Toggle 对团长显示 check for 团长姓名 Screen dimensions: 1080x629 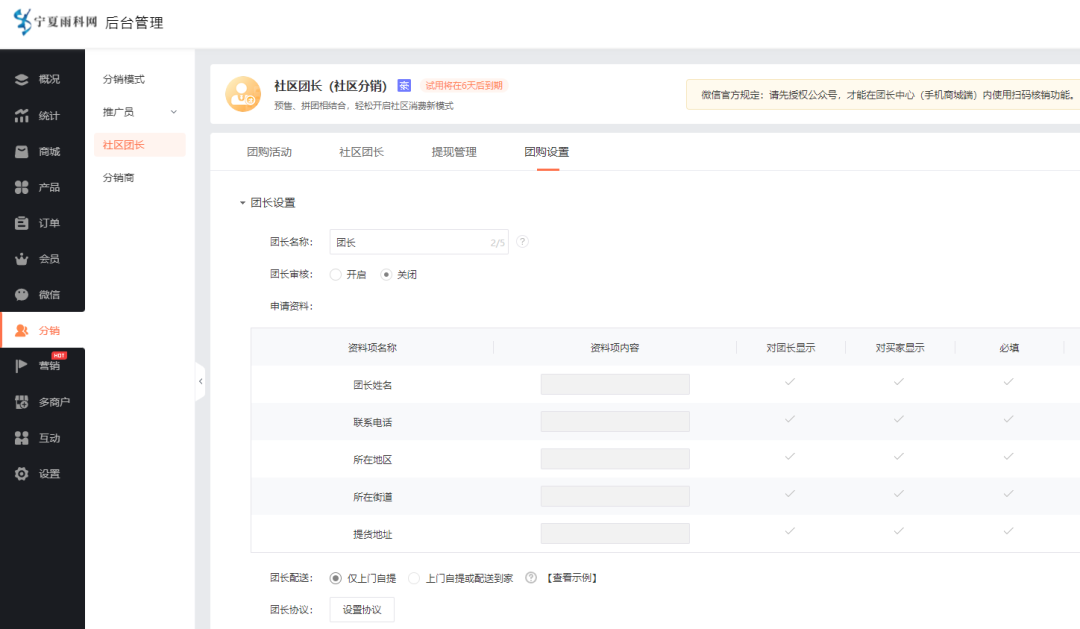tap(790, 382)
